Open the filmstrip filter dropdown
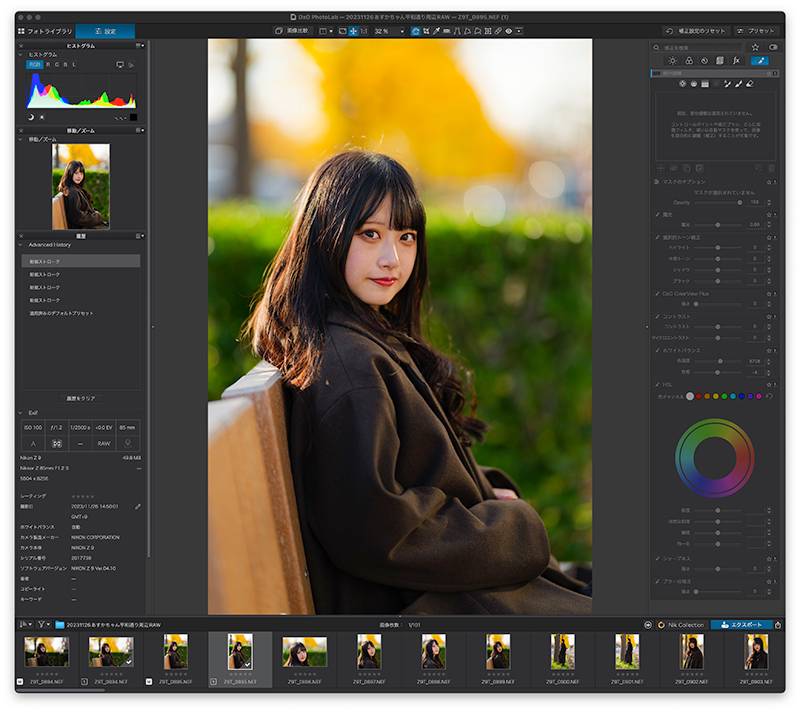800x711 pixels. [x=44, y=624]
